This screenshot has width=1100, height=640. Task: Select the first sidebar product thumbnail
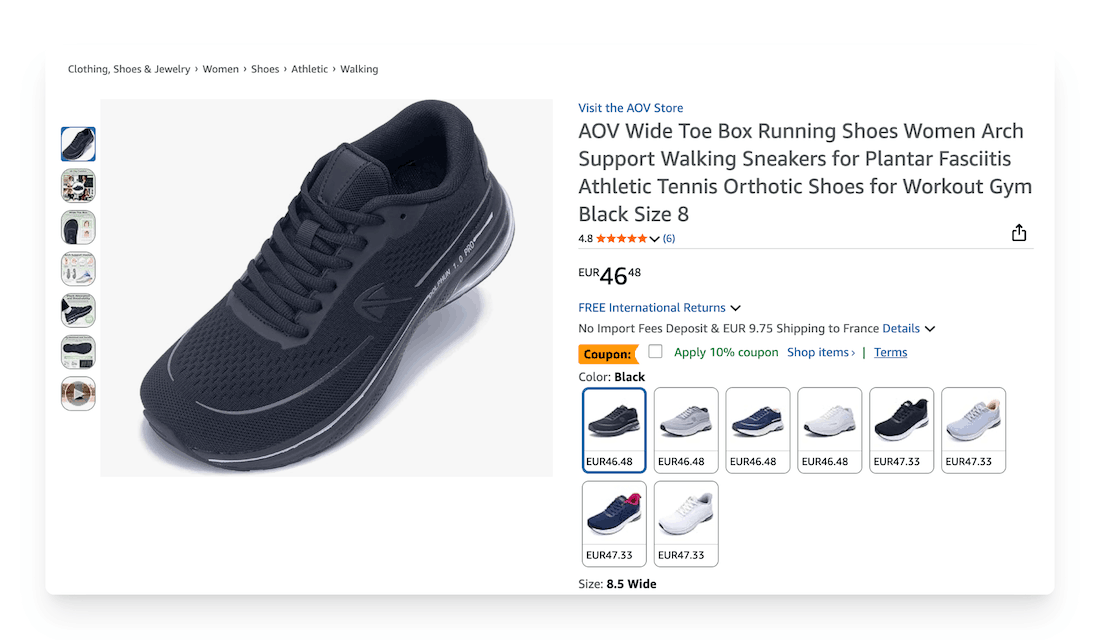(78, 143)
